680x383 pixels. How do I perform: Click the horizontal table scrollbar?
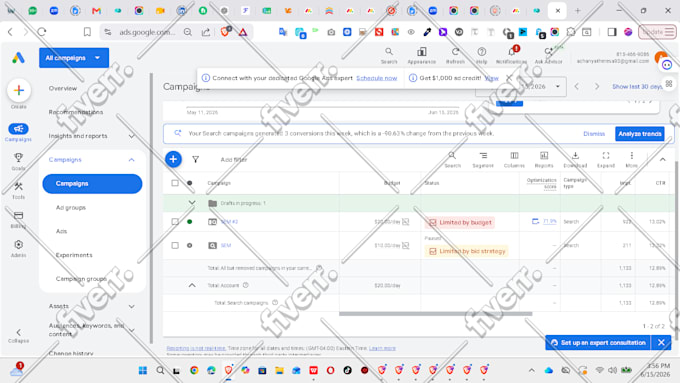point(435,314)
